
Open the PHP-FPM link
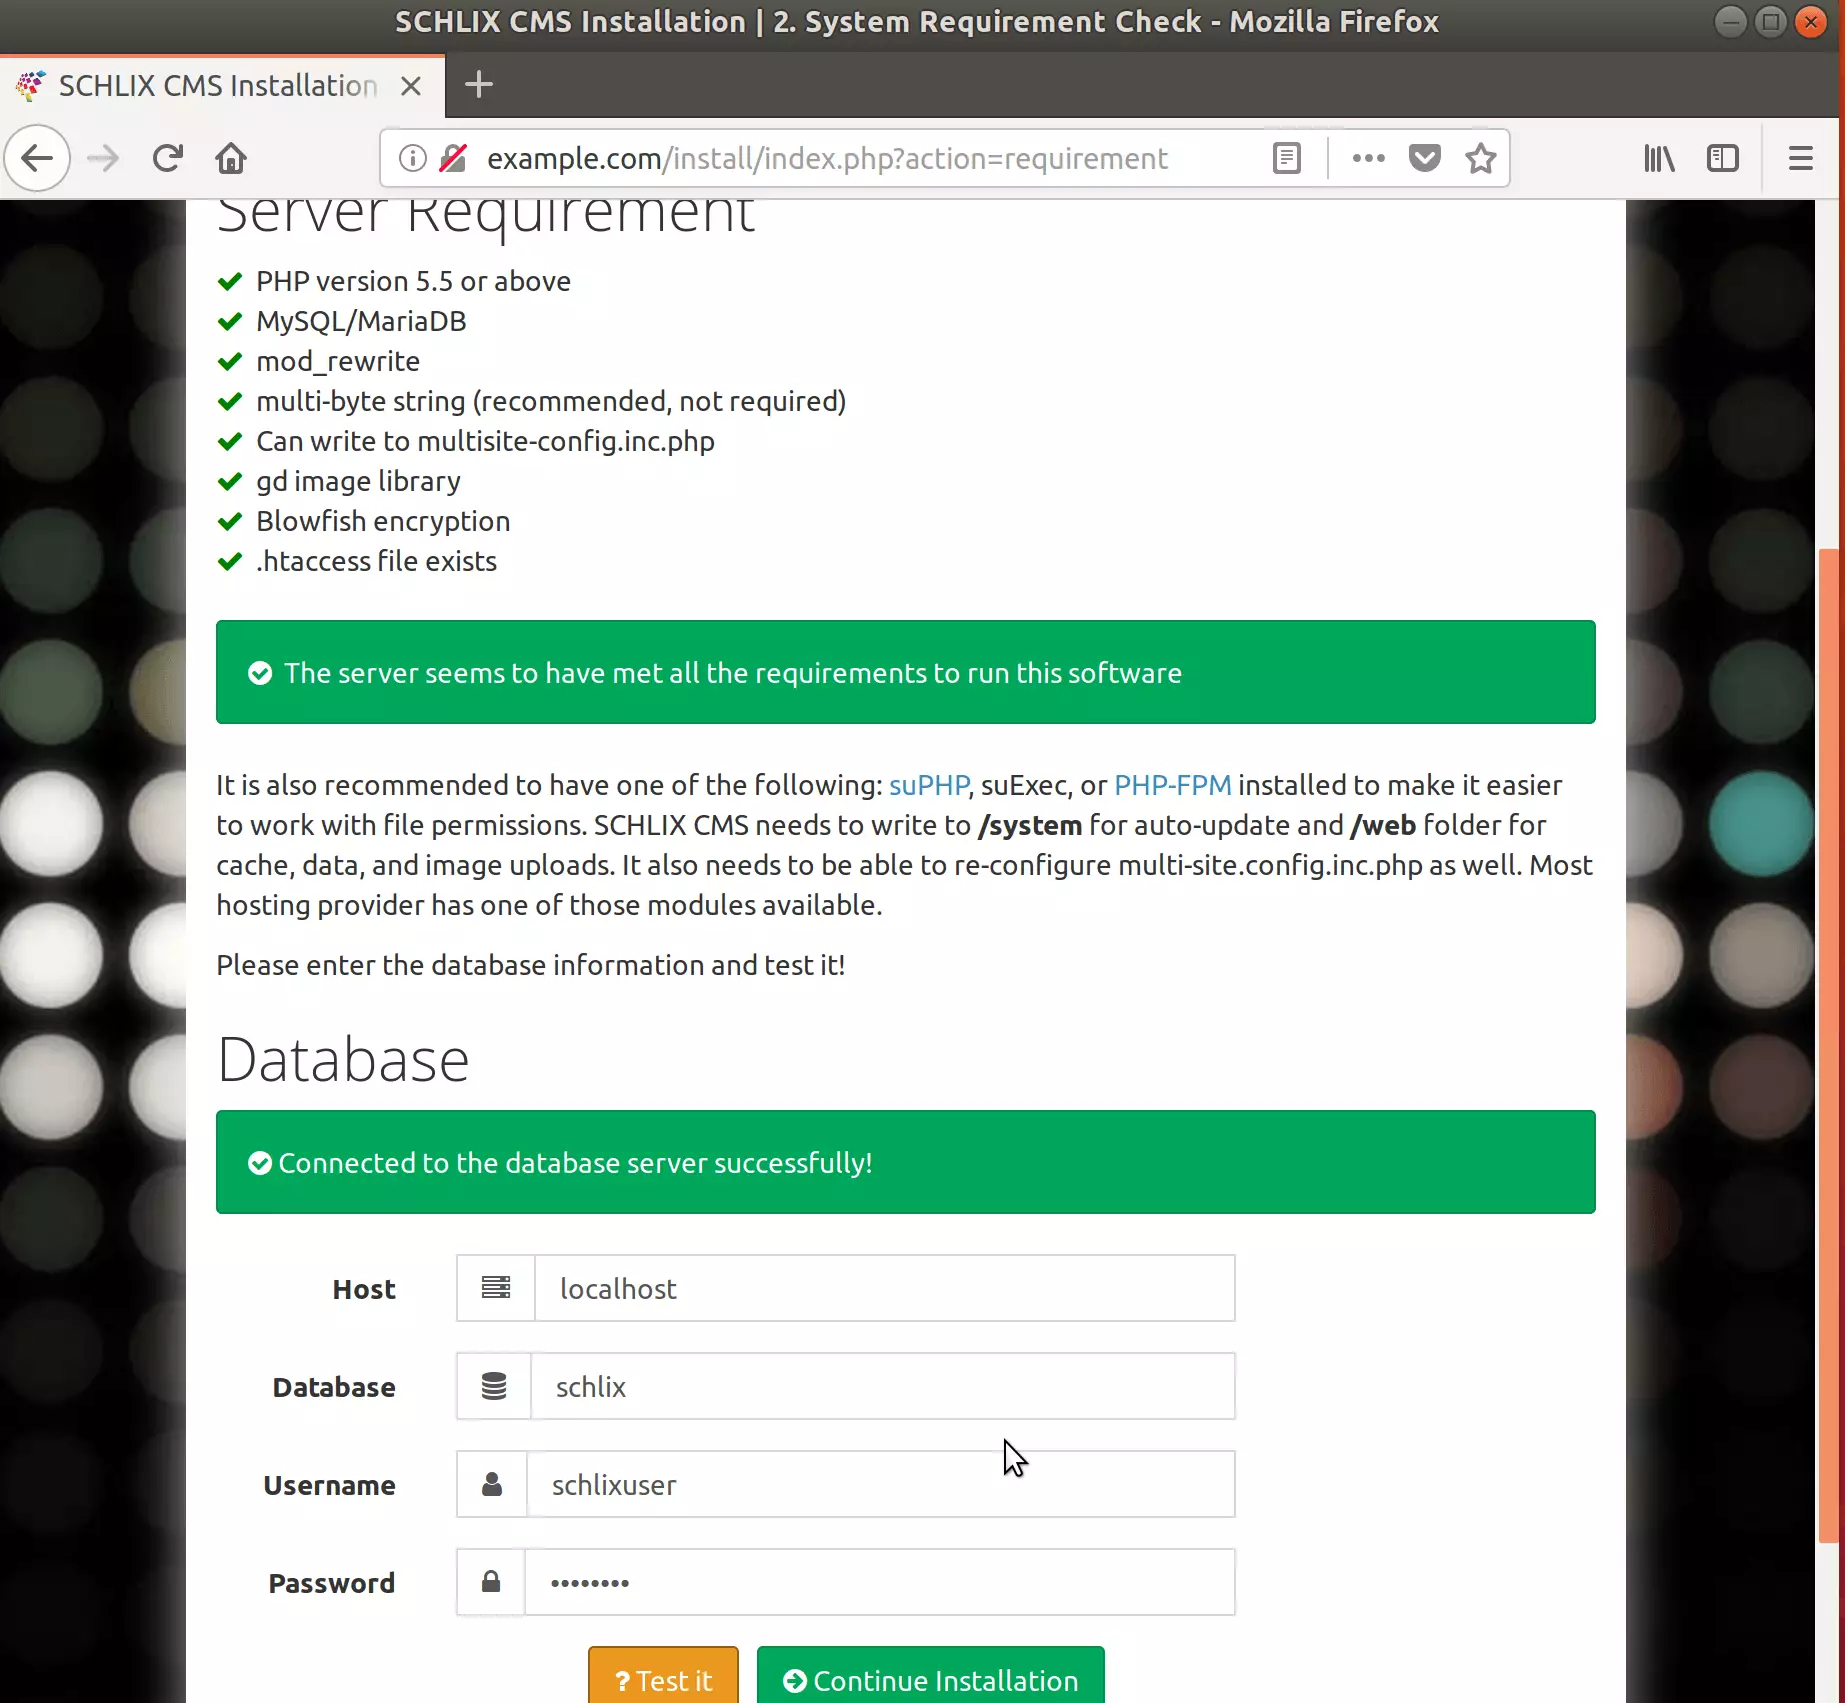[1172, 785]
